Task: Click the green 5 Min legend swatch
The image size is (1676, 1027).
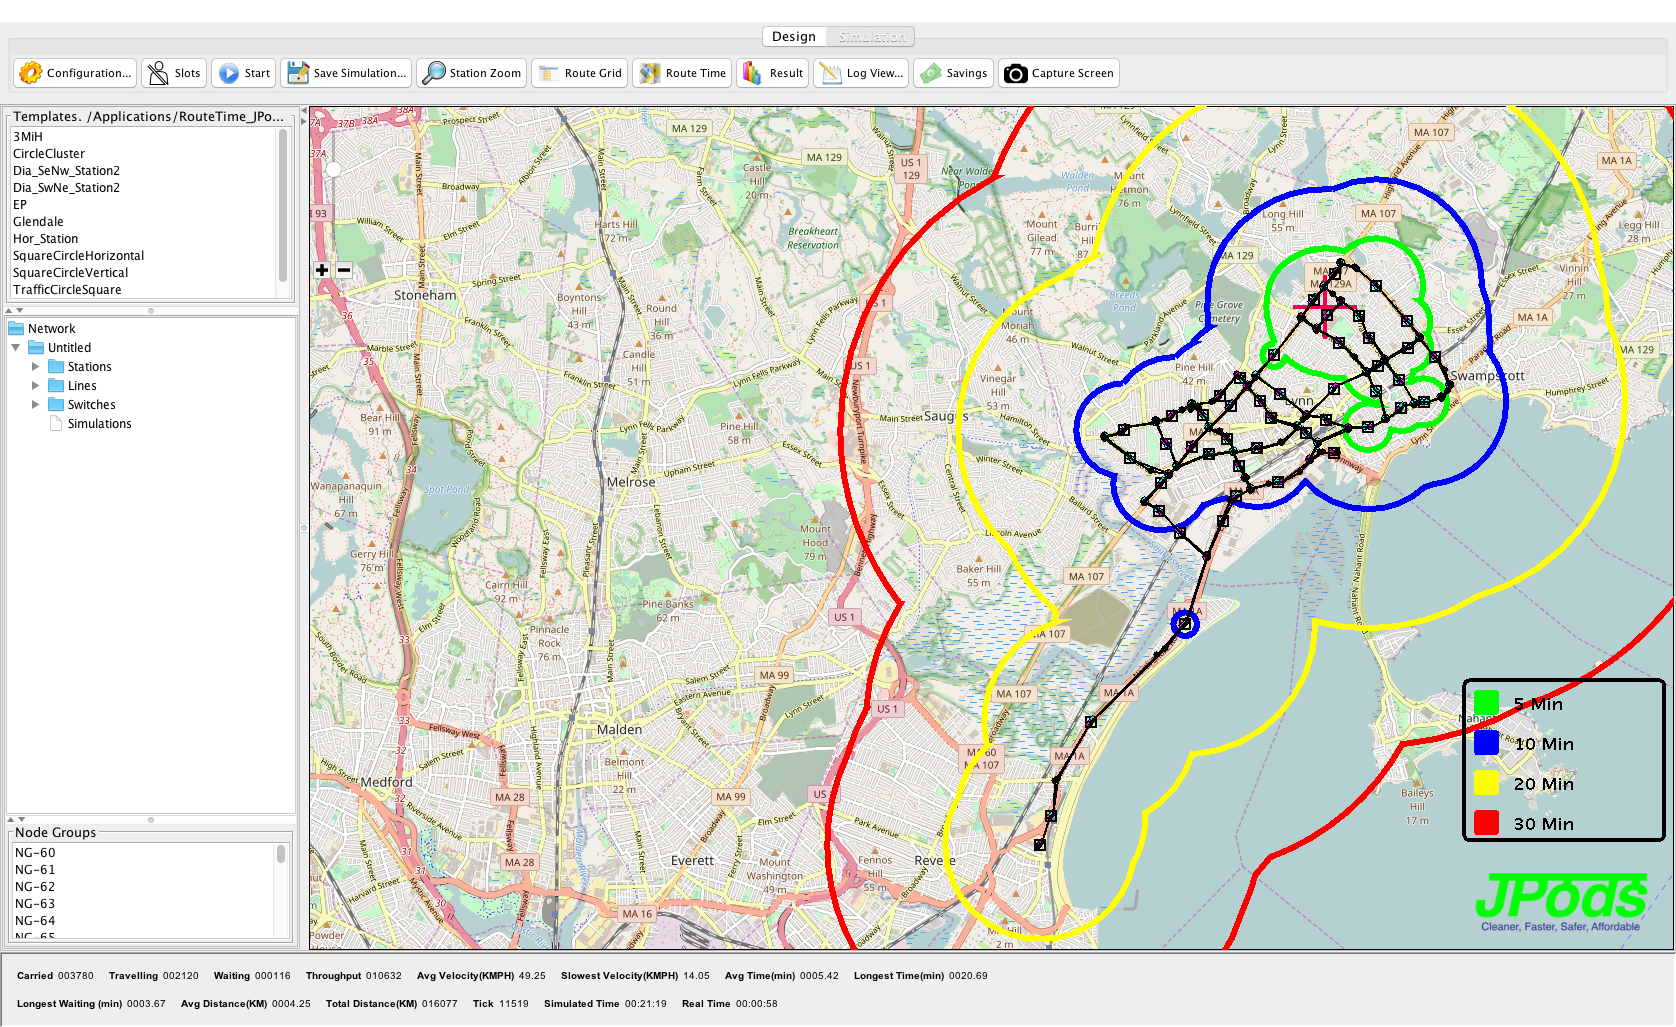Action: (1486, 704)
